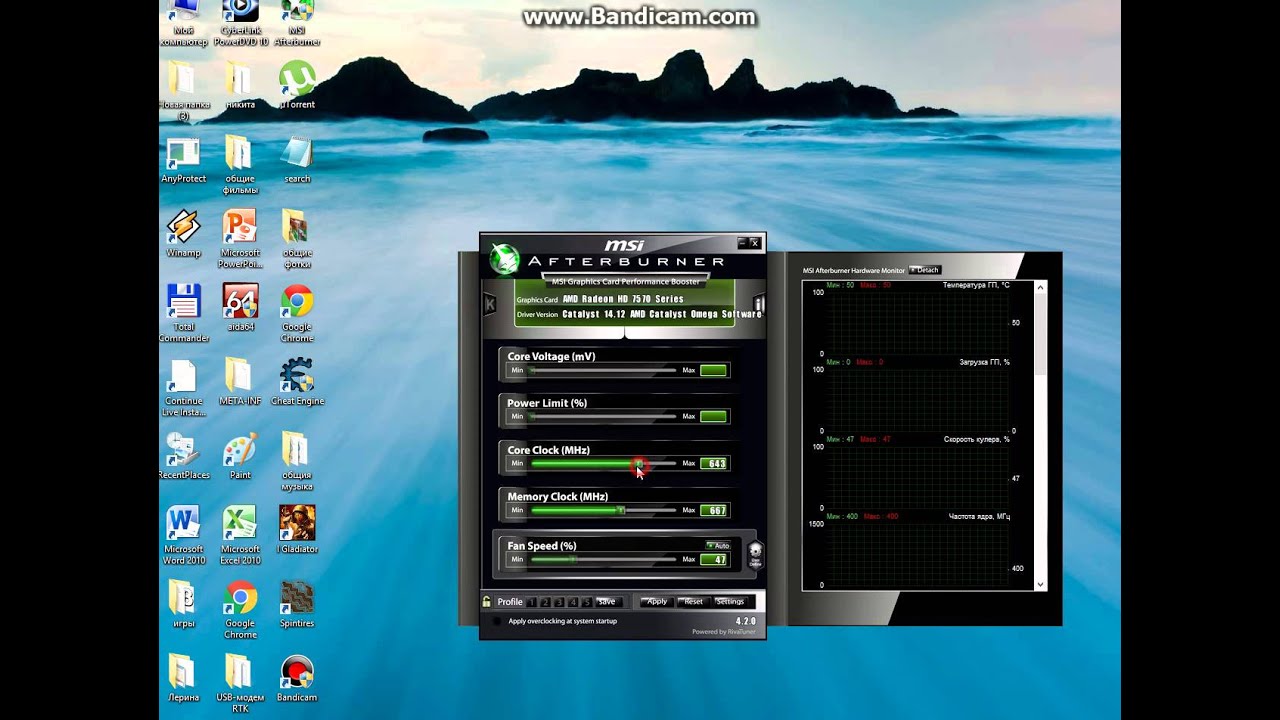Toggle Apply overclocking at system startup
Viewport: 1280px width, 720px height.
[x=497, y=621]
